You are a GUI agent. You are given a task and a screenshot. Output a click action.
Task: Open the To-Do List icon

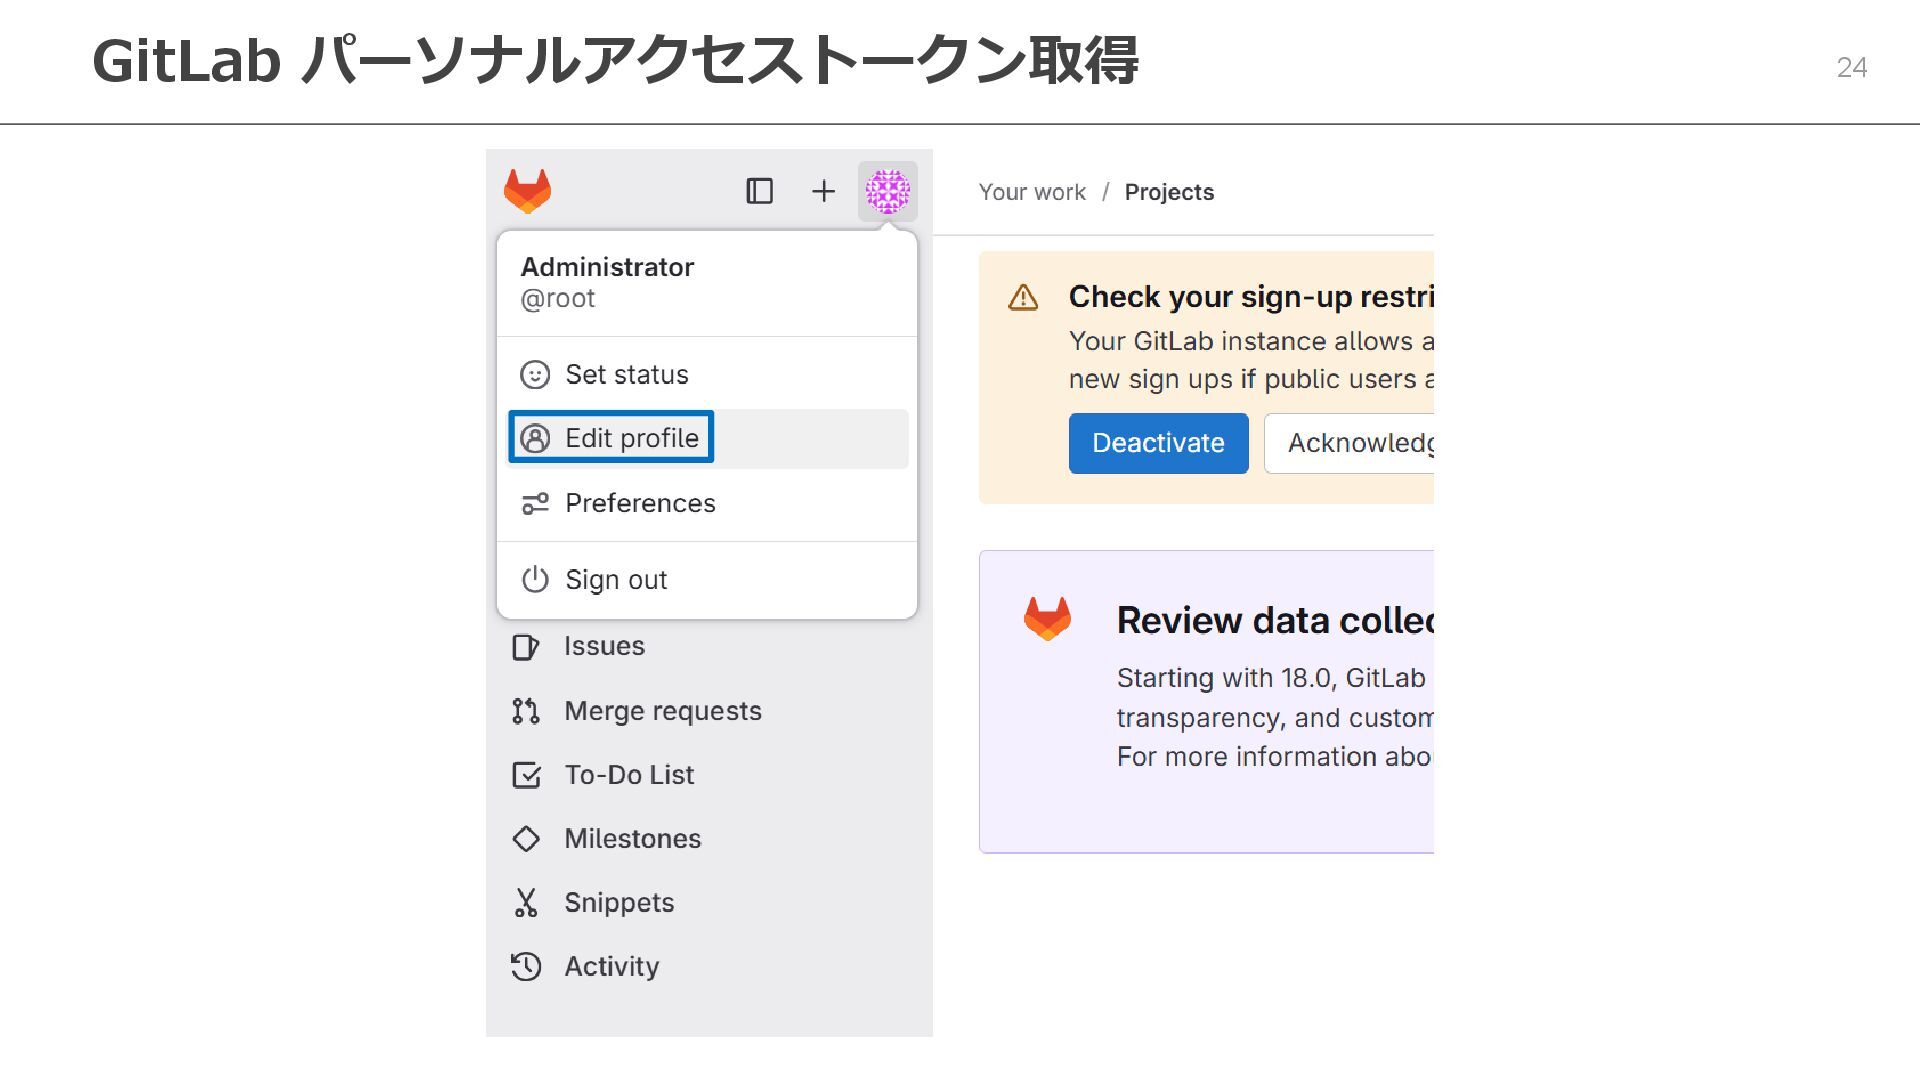coord(526,775)
